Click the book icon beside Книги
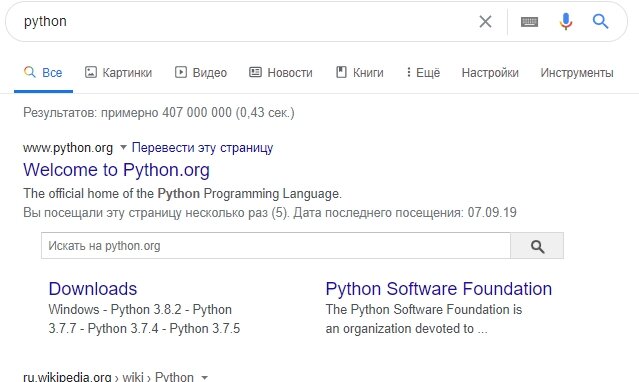639x382 pixels. pyautogui.click(x=341, y=73)
